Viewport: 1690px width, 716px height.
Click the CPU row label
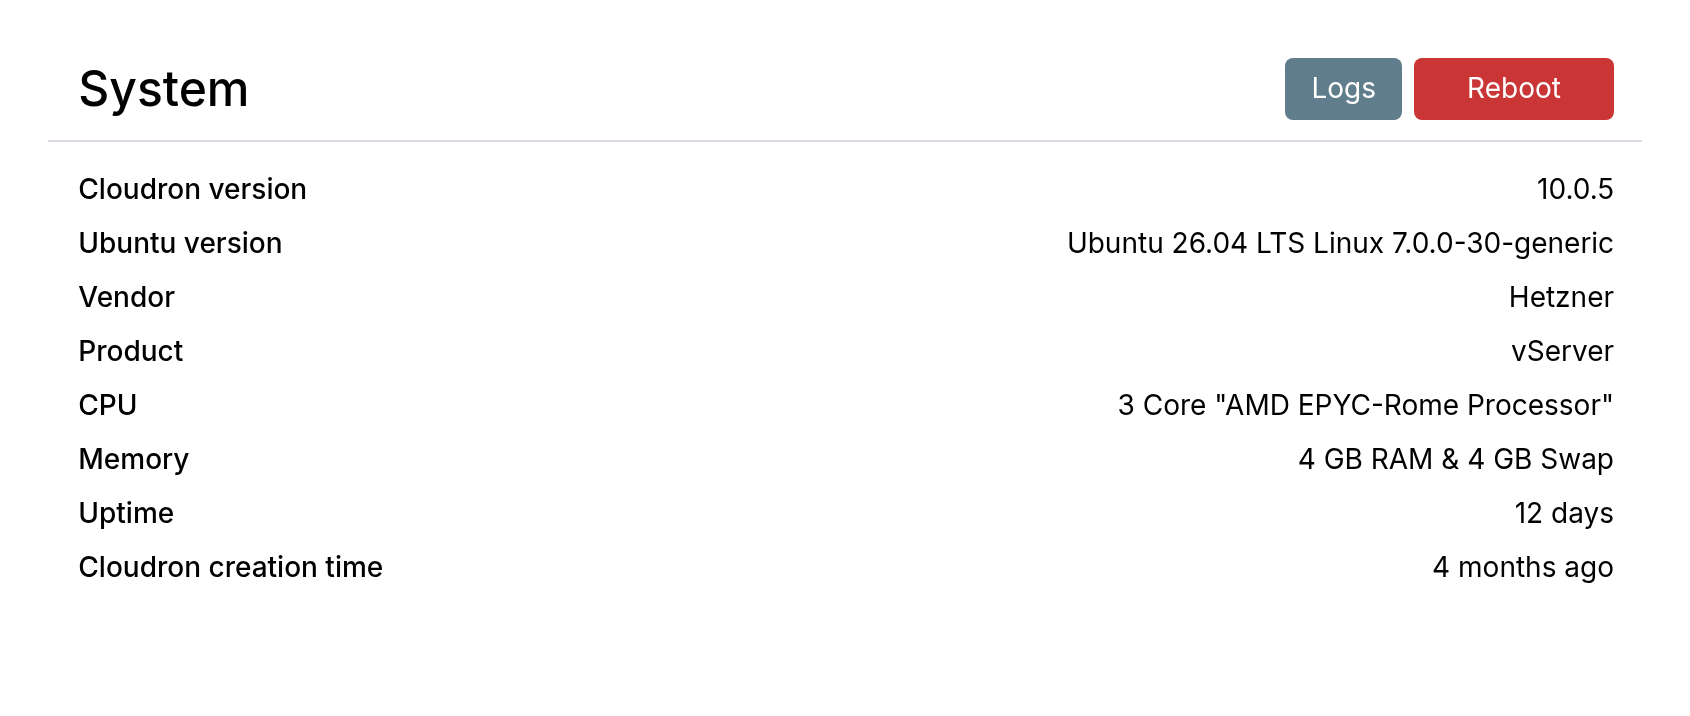click(108, 405)
